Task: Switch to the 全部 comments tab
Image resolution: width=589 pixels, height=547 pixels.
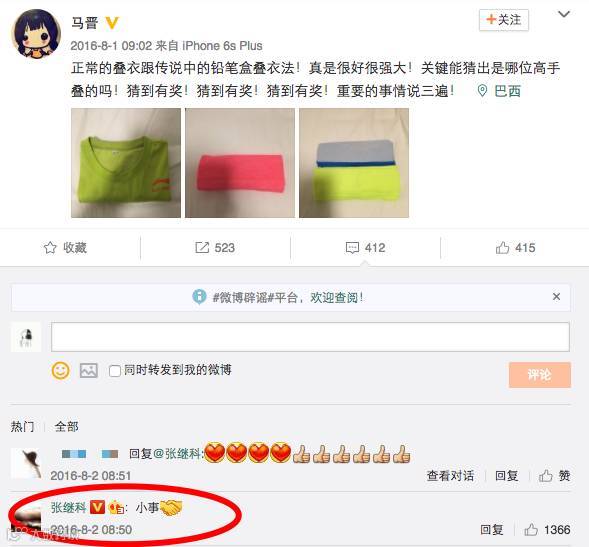Action: (x=66, y=427)
